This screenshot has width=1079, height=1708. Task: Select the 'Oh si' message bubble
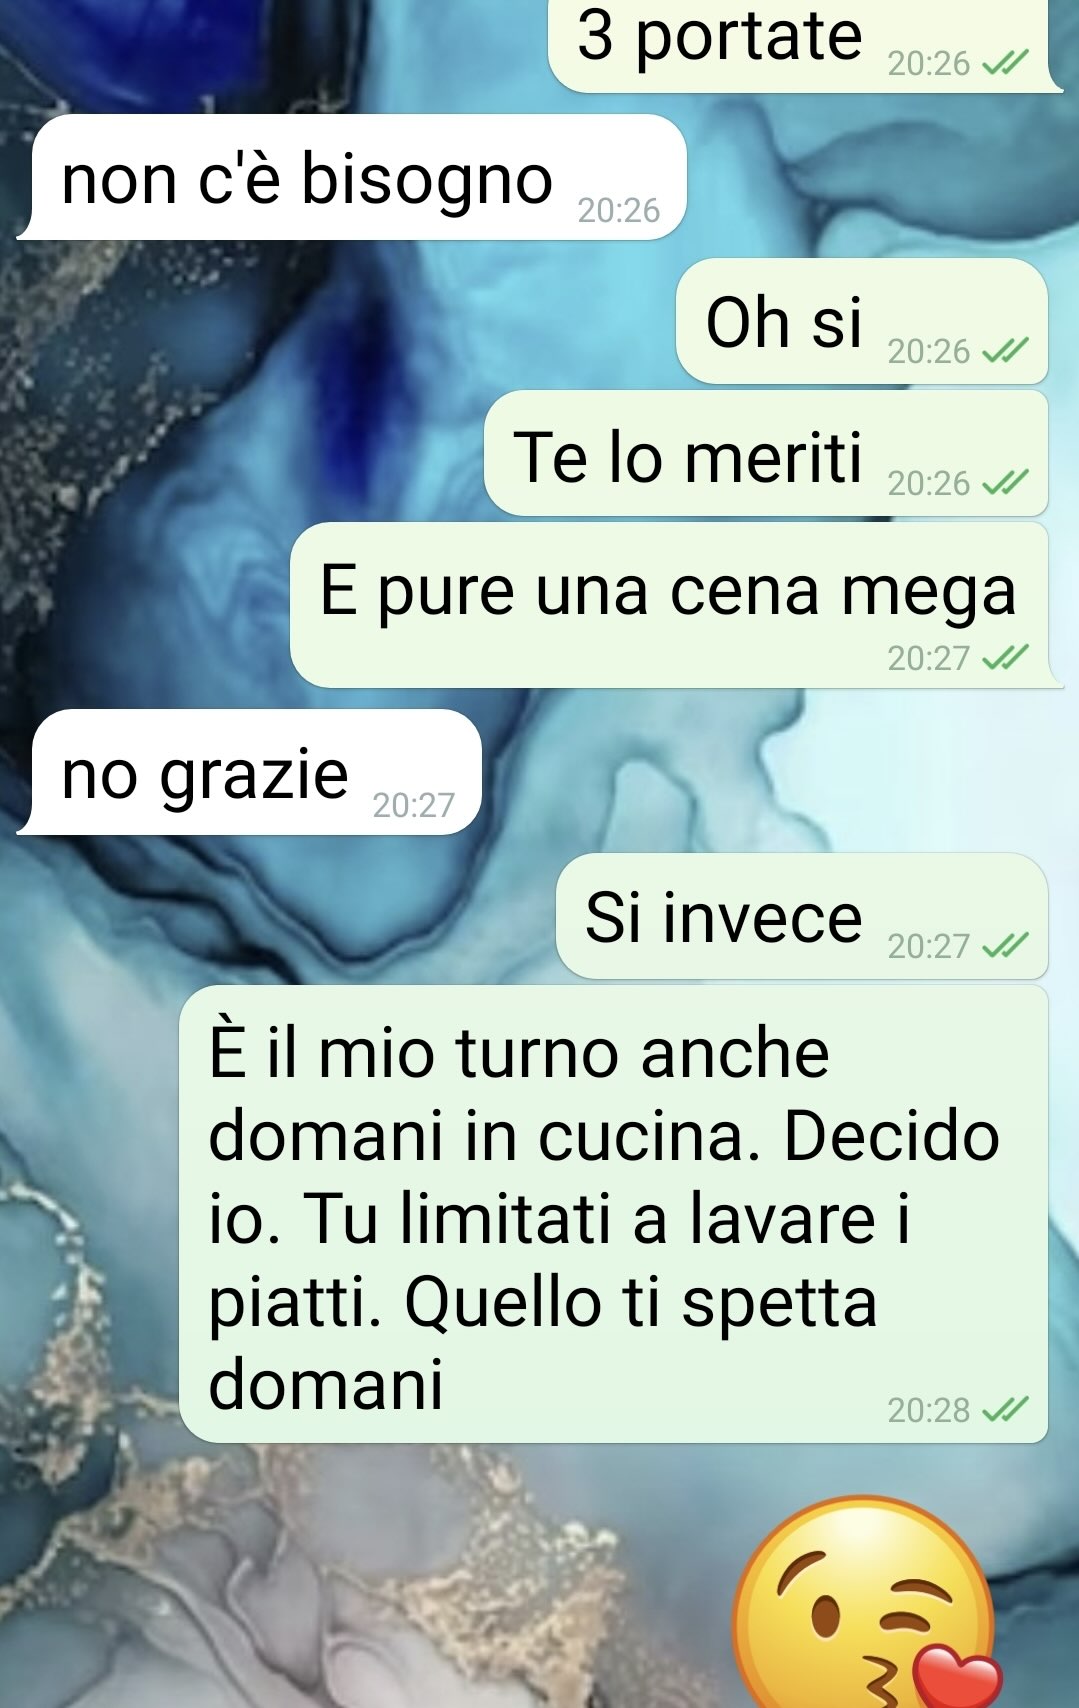pyautogui.click(x=862, y=321)
